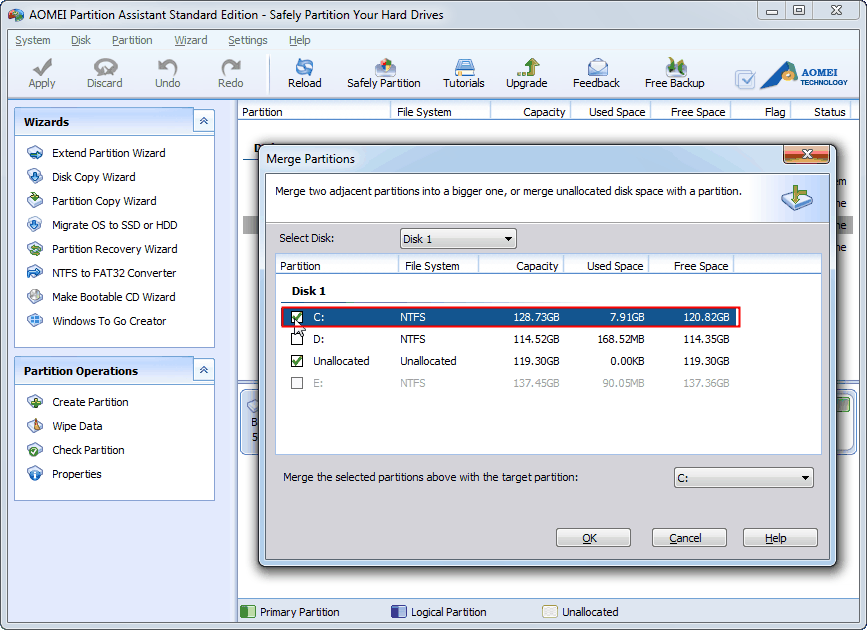Click the Disk 1 group label

[309, 291]
